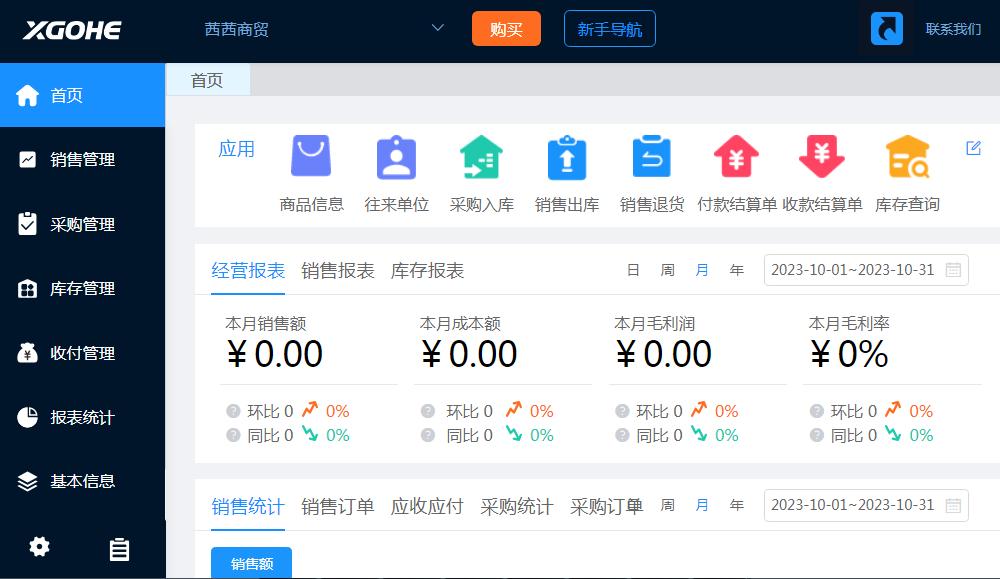Open the 库存查询 orange search icon

click(908, 156)
